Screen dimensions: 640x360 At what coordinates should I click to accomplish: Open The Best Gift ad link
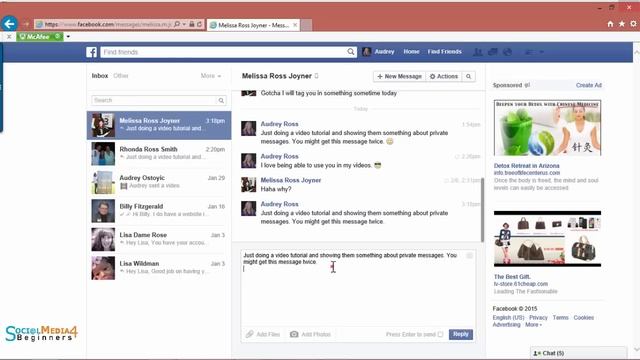point(512,277)
